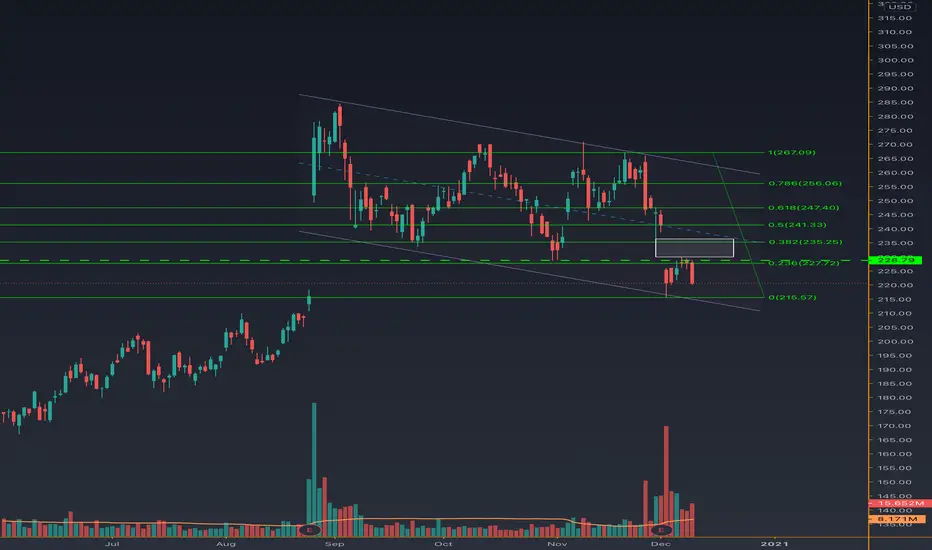Click the current price tag 228.79

895,260
